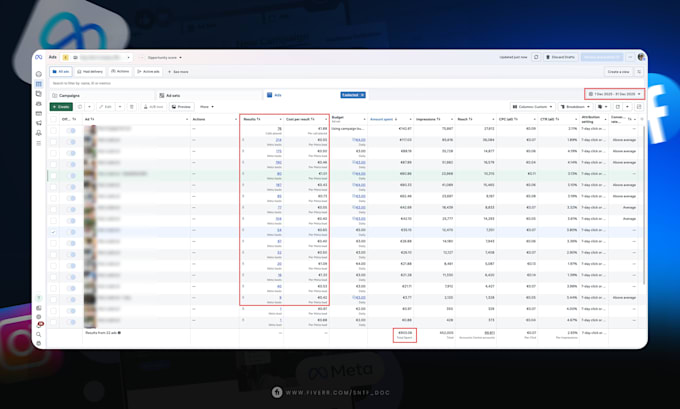Open the arrow menu beside Duplicate
The image size is (680, 409).
[x=89, y=107]
